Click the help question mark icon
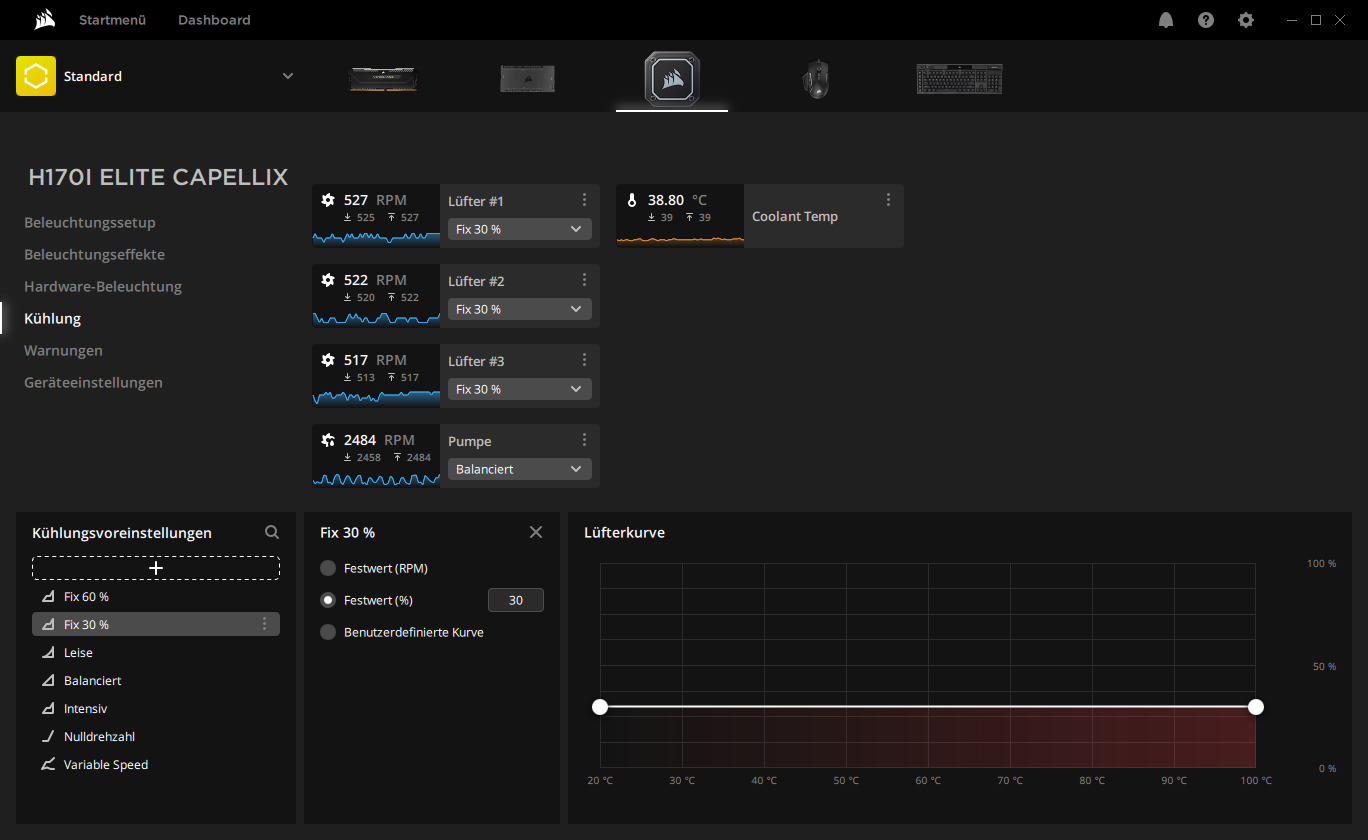 coord(1206,20)
